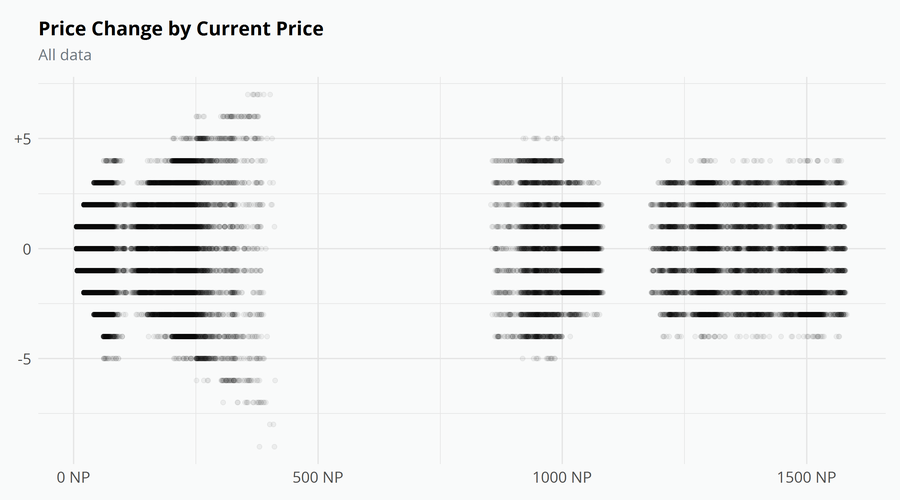Click the '0' y-axis label
900x500 pixels.
click(x=27, y=249)
